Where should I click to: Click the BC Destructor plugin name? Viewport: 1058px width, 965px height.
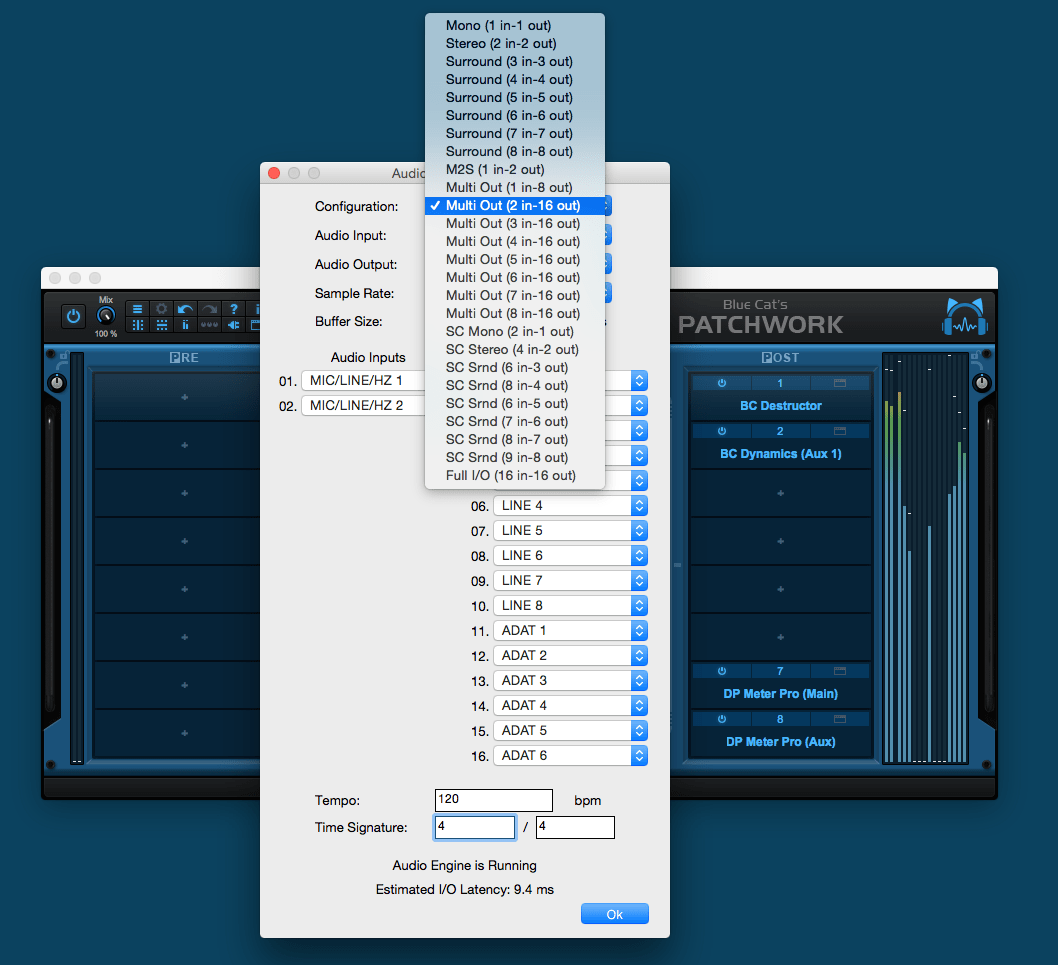point(779,405)
